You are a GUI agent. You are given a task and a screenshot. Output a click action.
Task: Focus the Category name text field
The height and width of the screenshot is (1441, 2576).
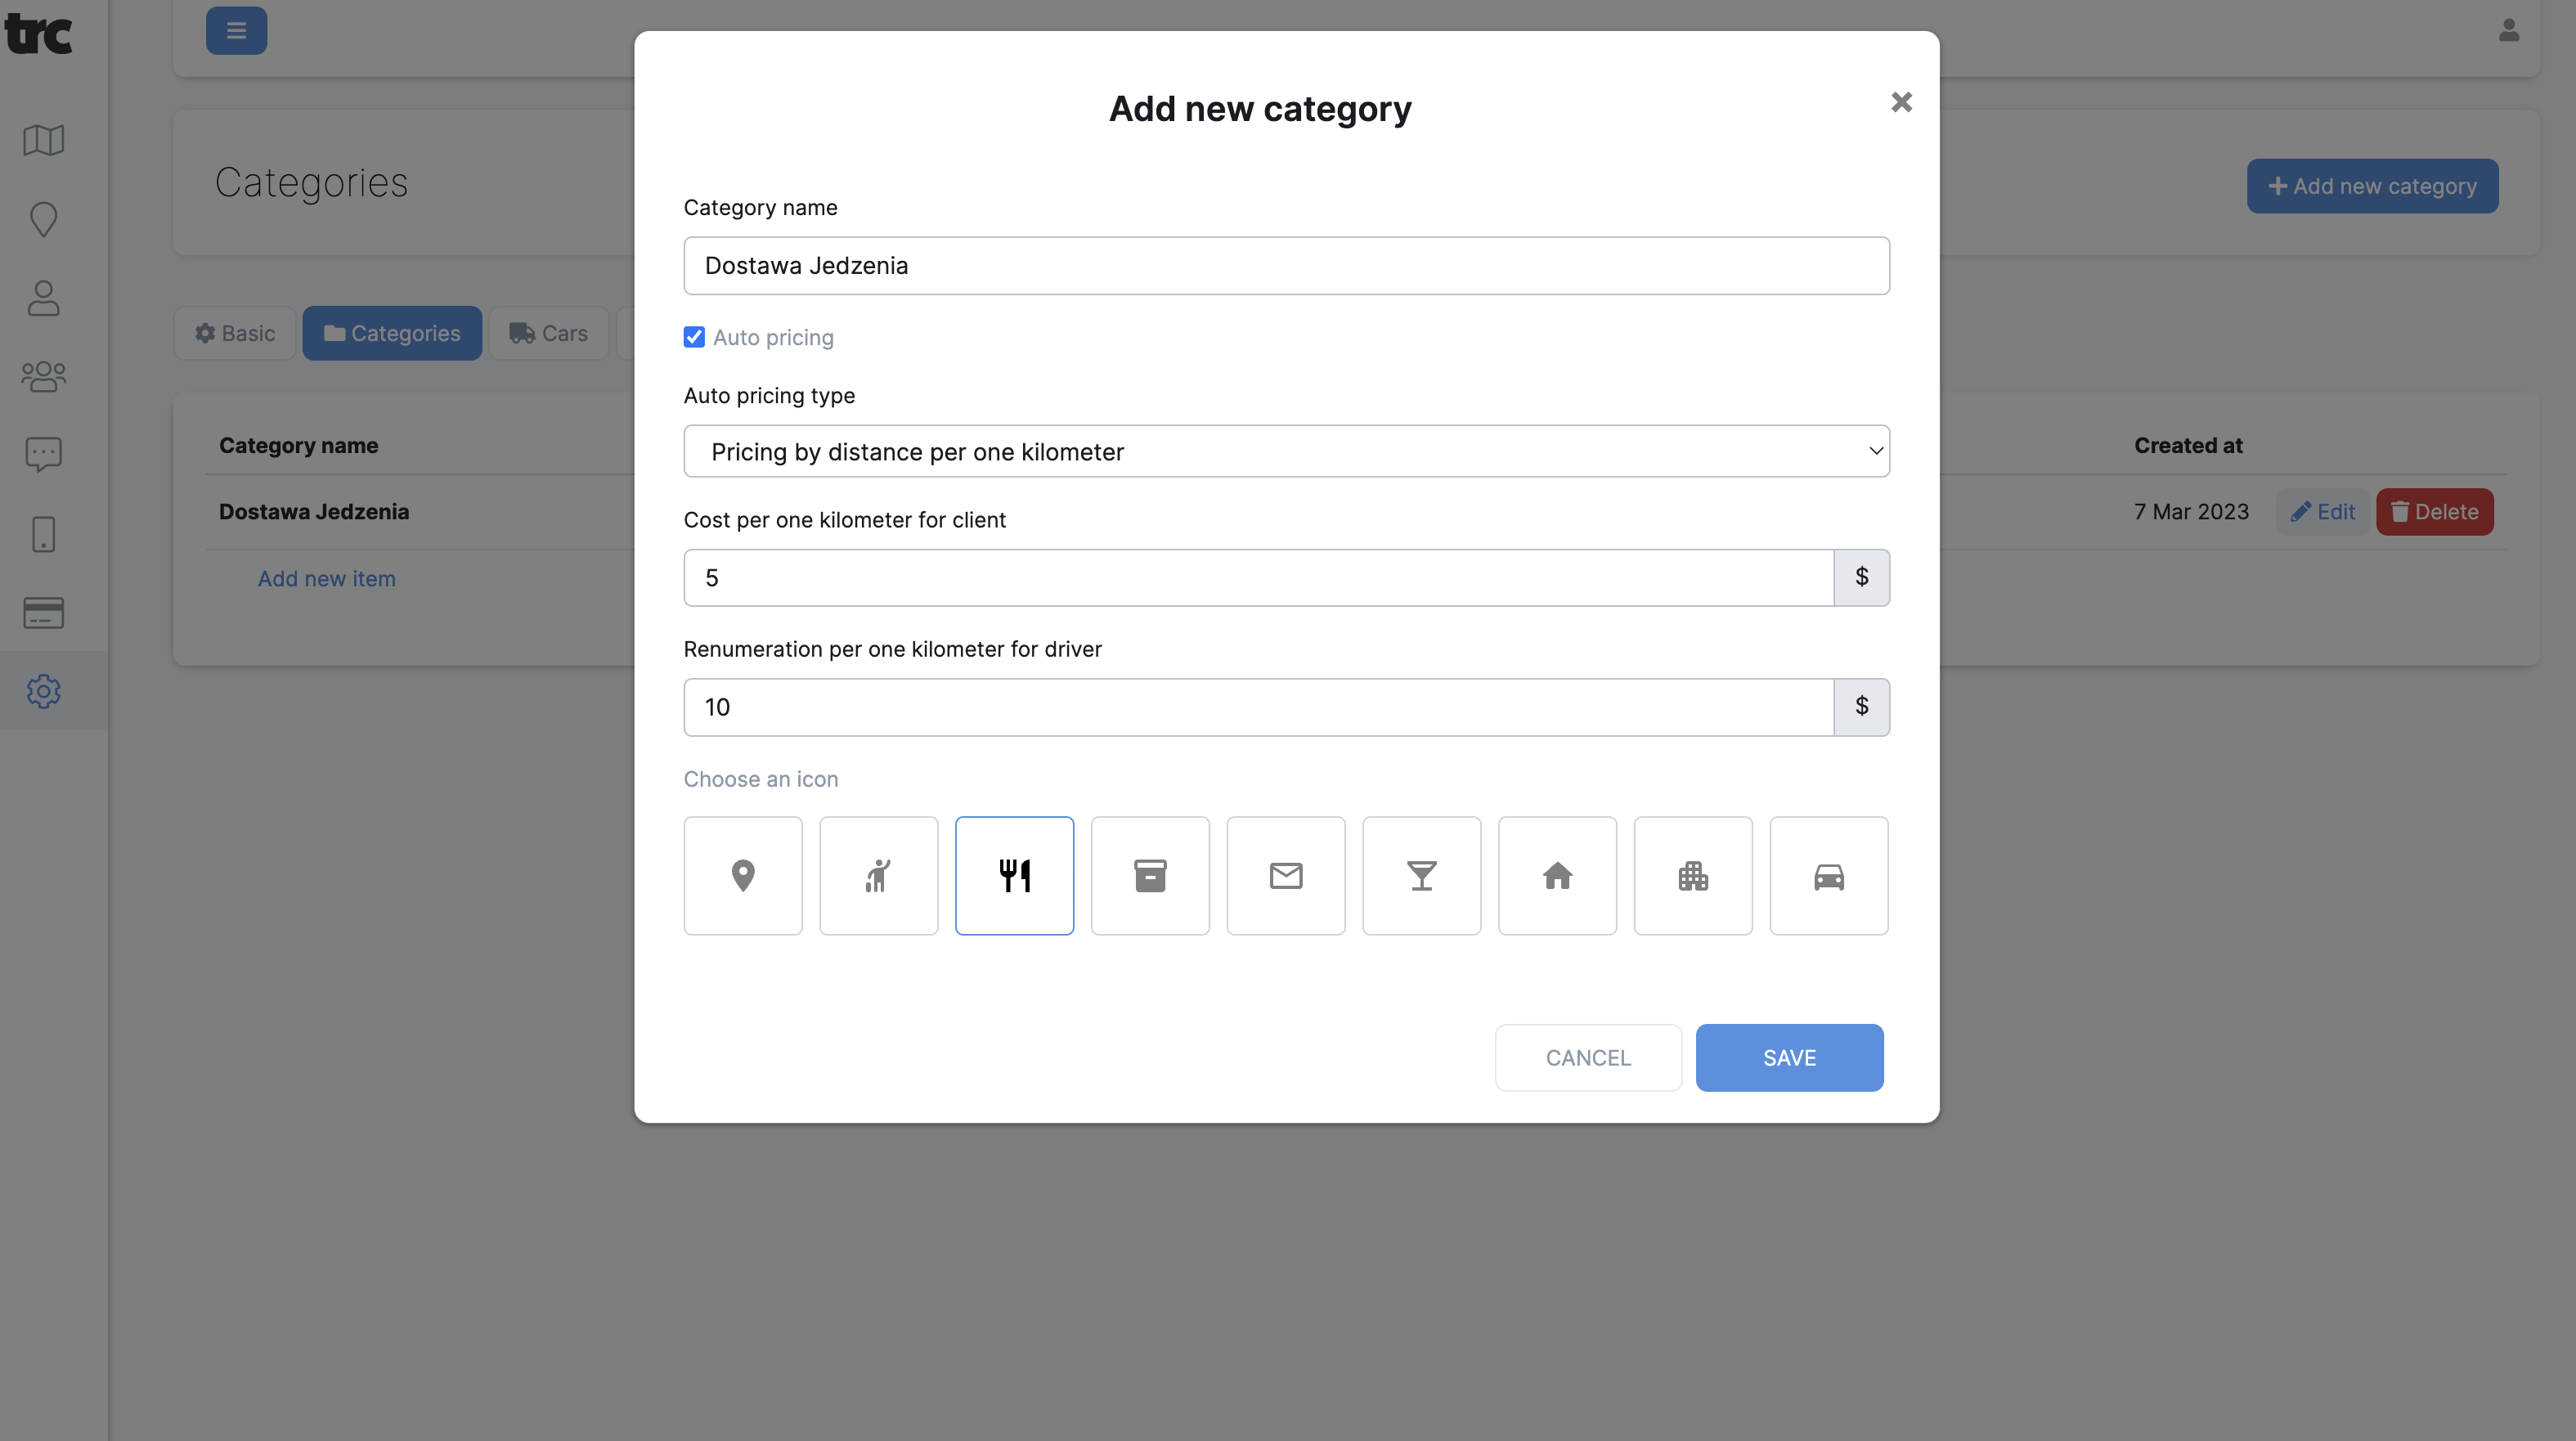(x=1286, y=265)
